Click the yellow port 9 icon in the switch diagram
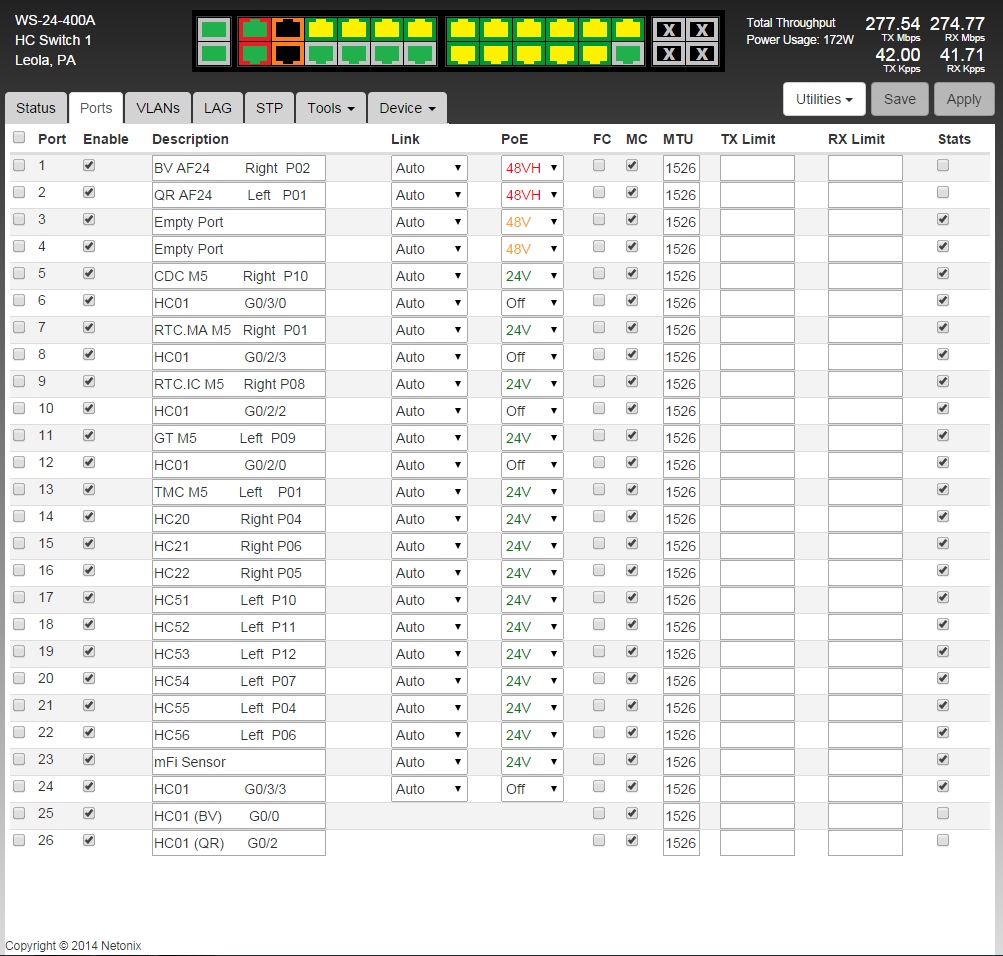 387,29
